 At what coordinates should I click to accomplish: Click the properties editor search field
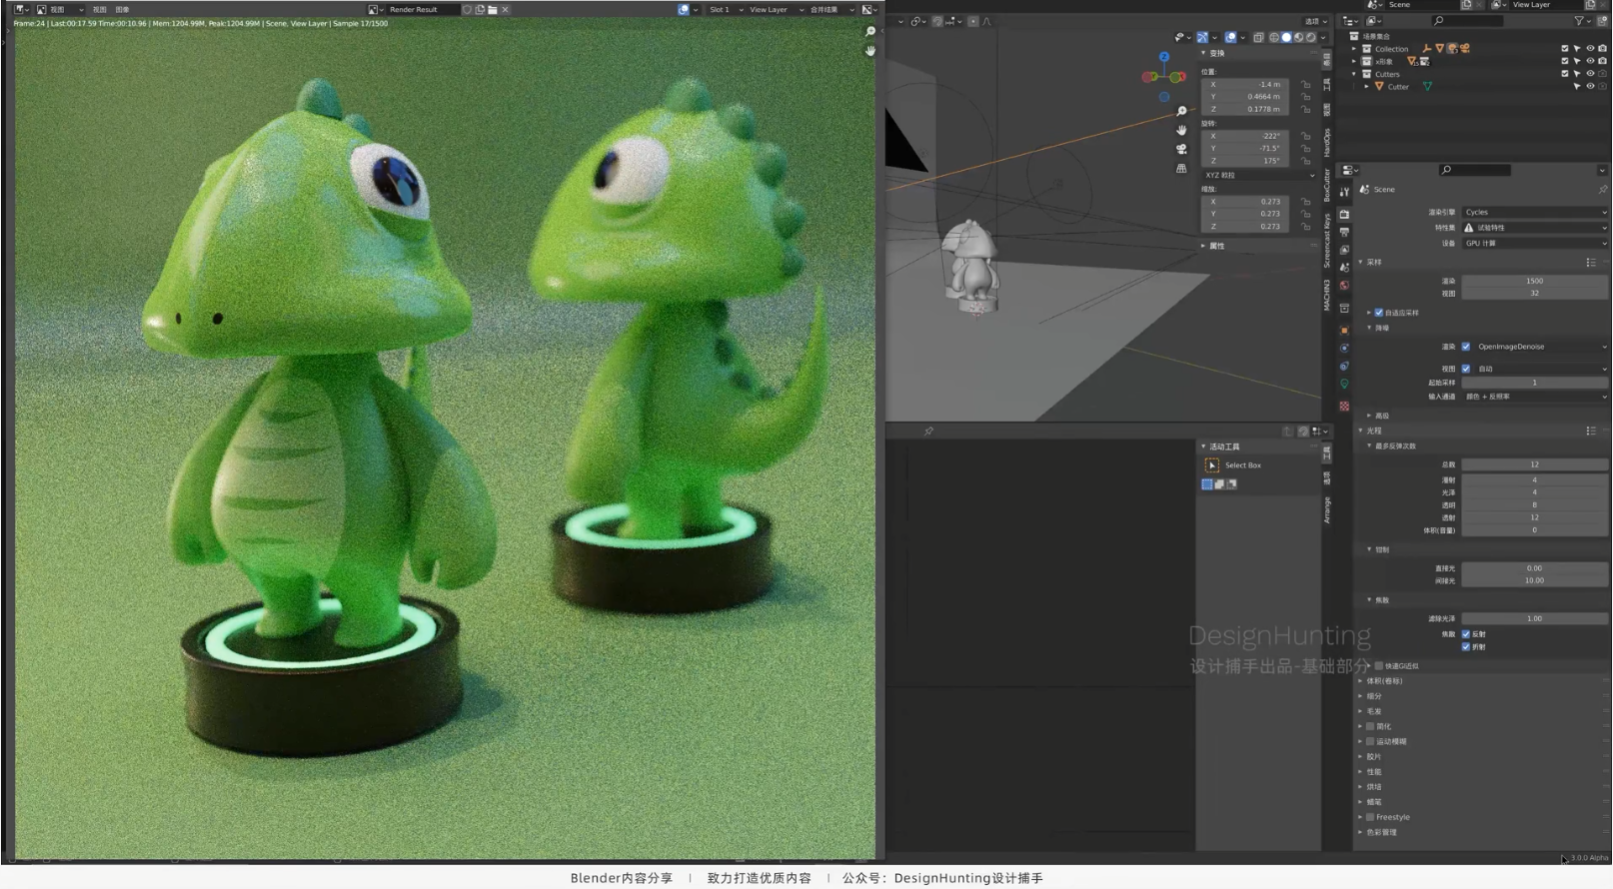(x=1475, y=170)
